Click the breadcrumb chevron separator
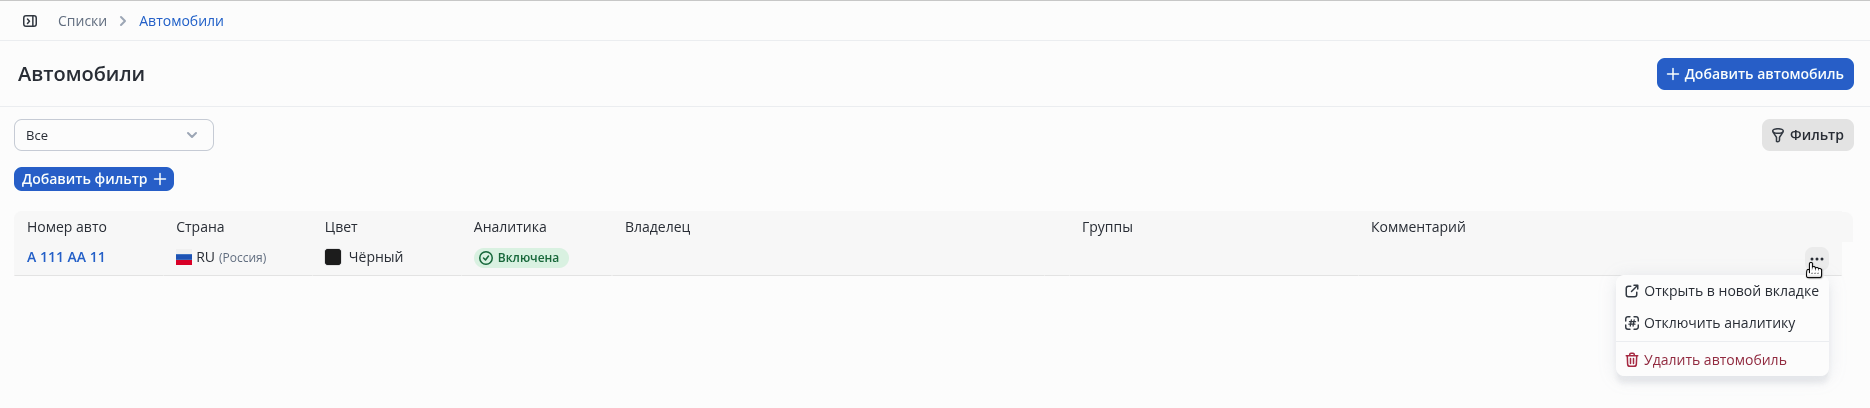 [x=123, y=21]
